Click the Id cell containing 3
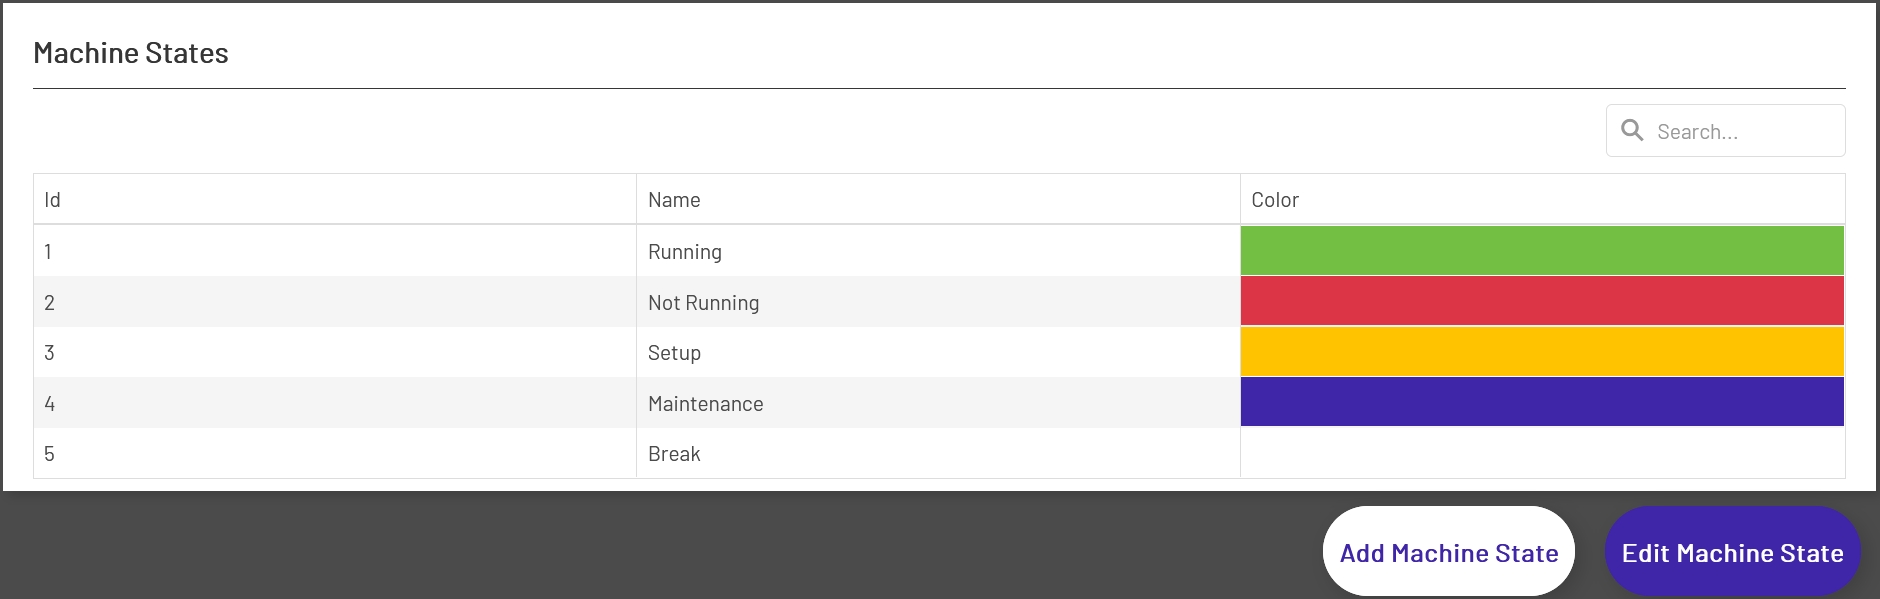This screenshot has height=599, width=1880. (47, 352)
